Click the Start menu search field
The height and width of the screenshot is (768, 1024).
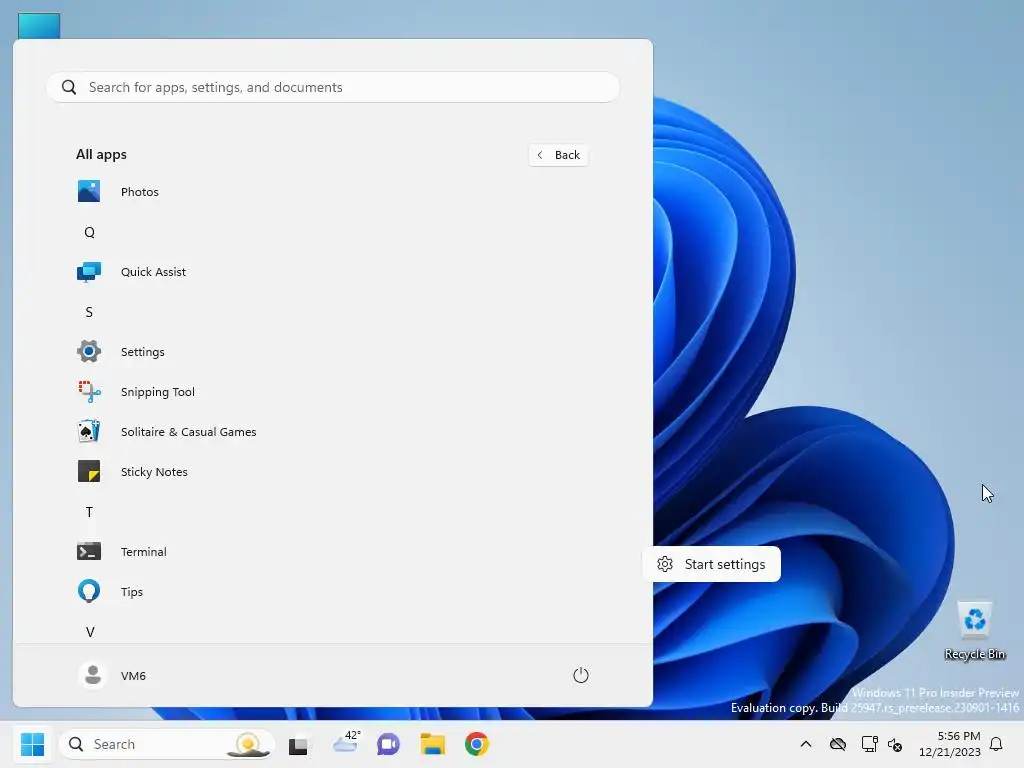point(333,87)
